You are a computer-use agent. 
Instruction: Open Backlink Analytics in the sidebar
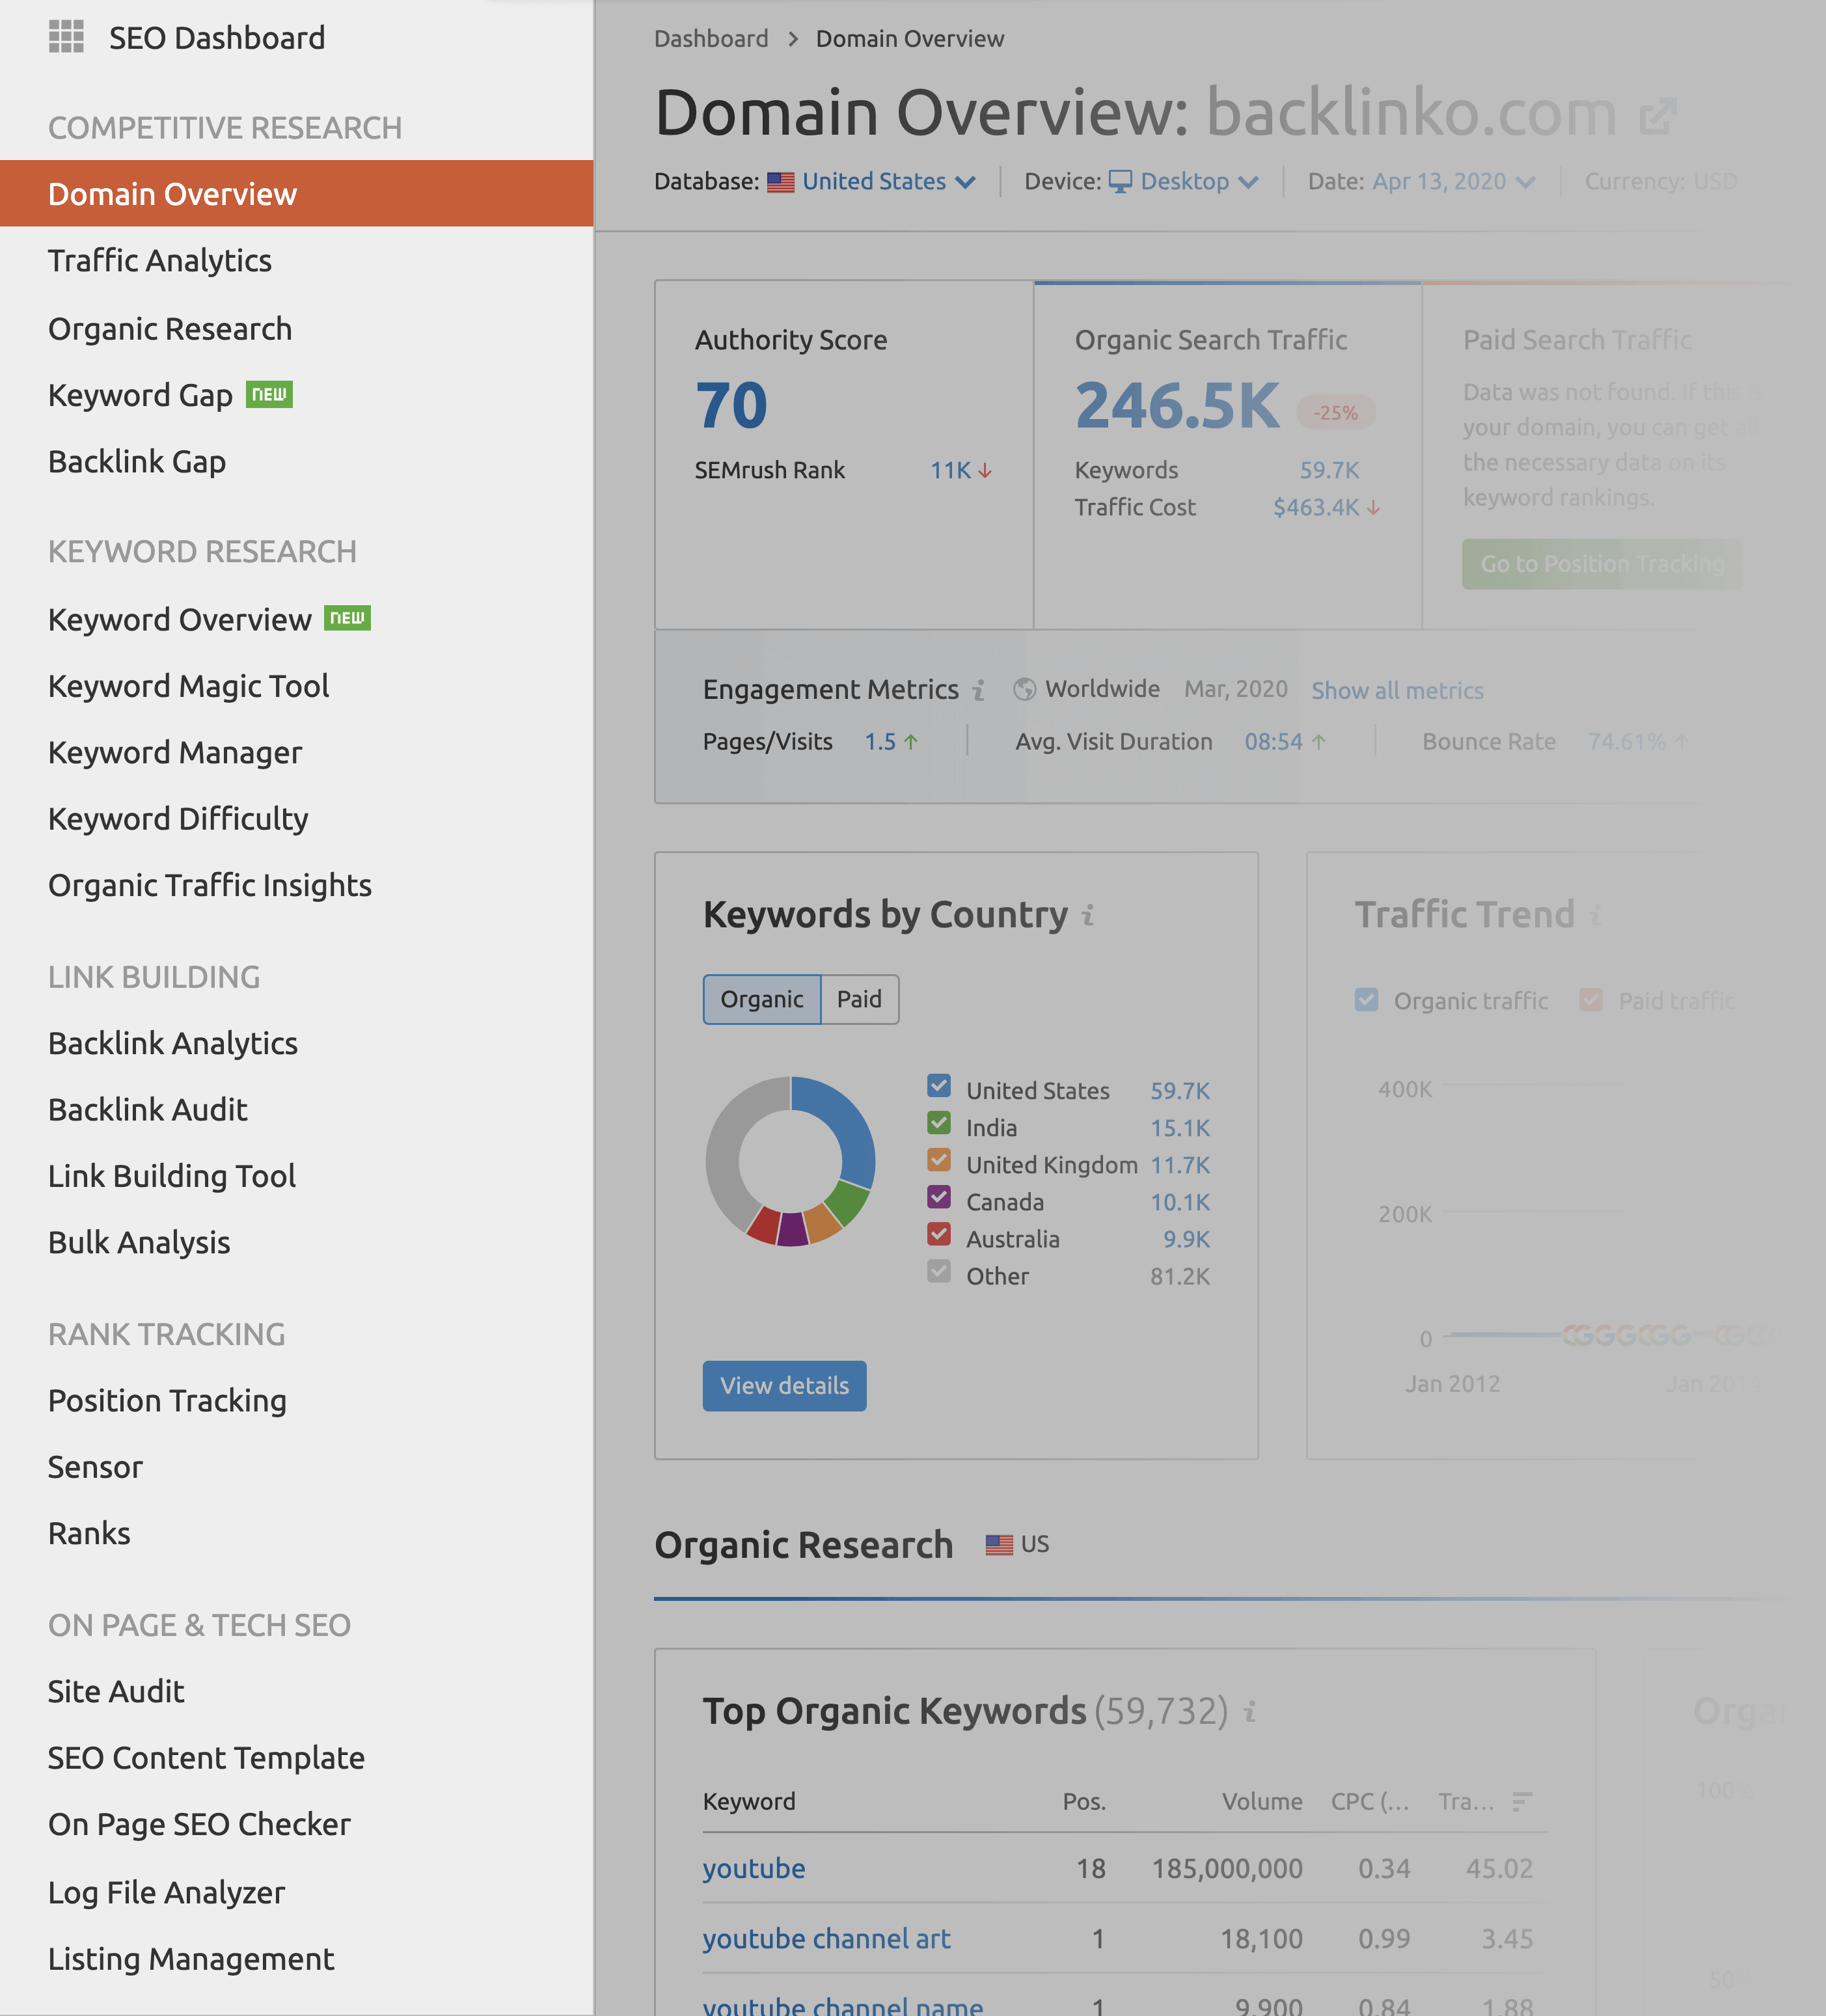pos(173,1043)
